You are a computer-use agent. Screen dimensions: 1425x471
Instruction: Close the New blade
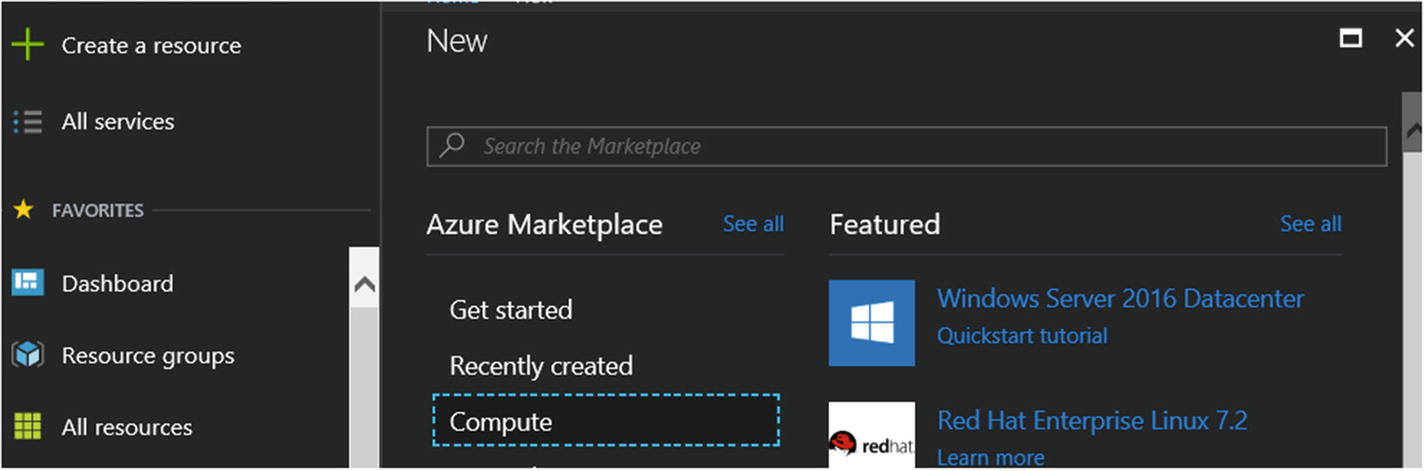pyautogui.click(x=1404, y=39)
